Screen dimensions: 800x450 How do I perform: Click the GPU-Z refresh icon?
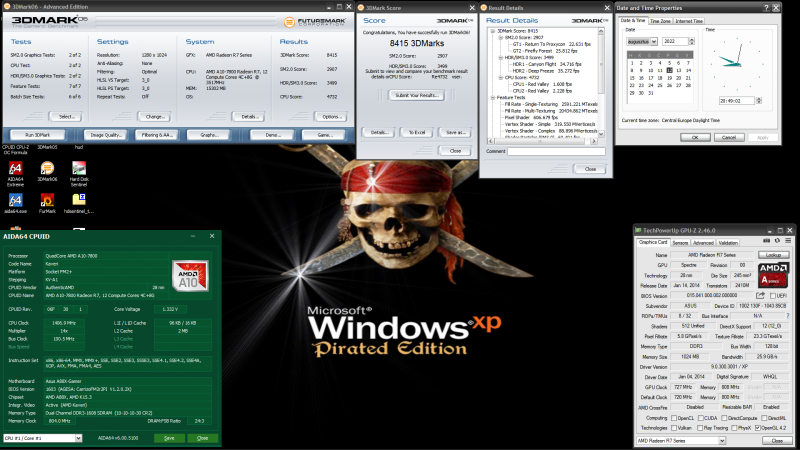click(x=777, y=241)
